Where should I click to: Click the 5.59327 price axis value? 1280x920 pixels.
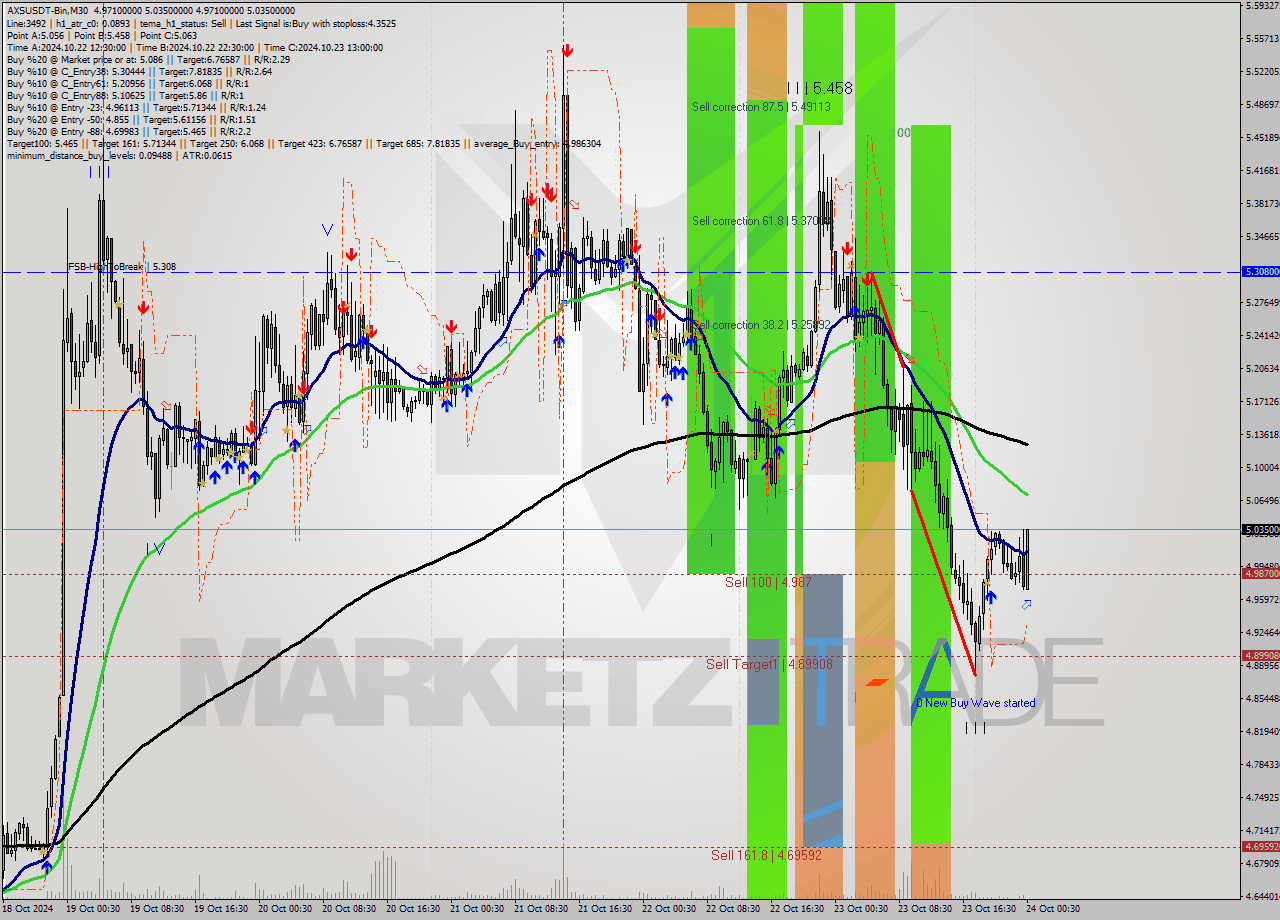1262,5
